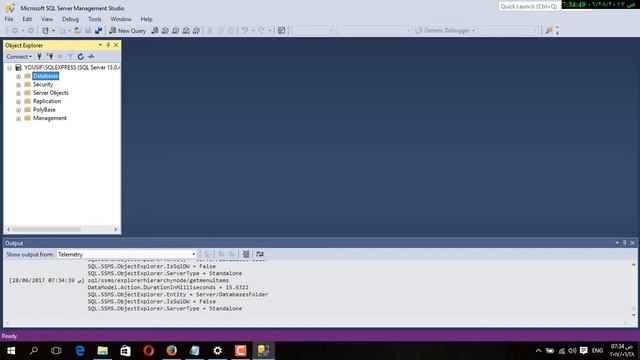Click the Disconnect plug icon in Object Explorer
This screenshot has width=640, height=360.
click(x=50, y=56)
